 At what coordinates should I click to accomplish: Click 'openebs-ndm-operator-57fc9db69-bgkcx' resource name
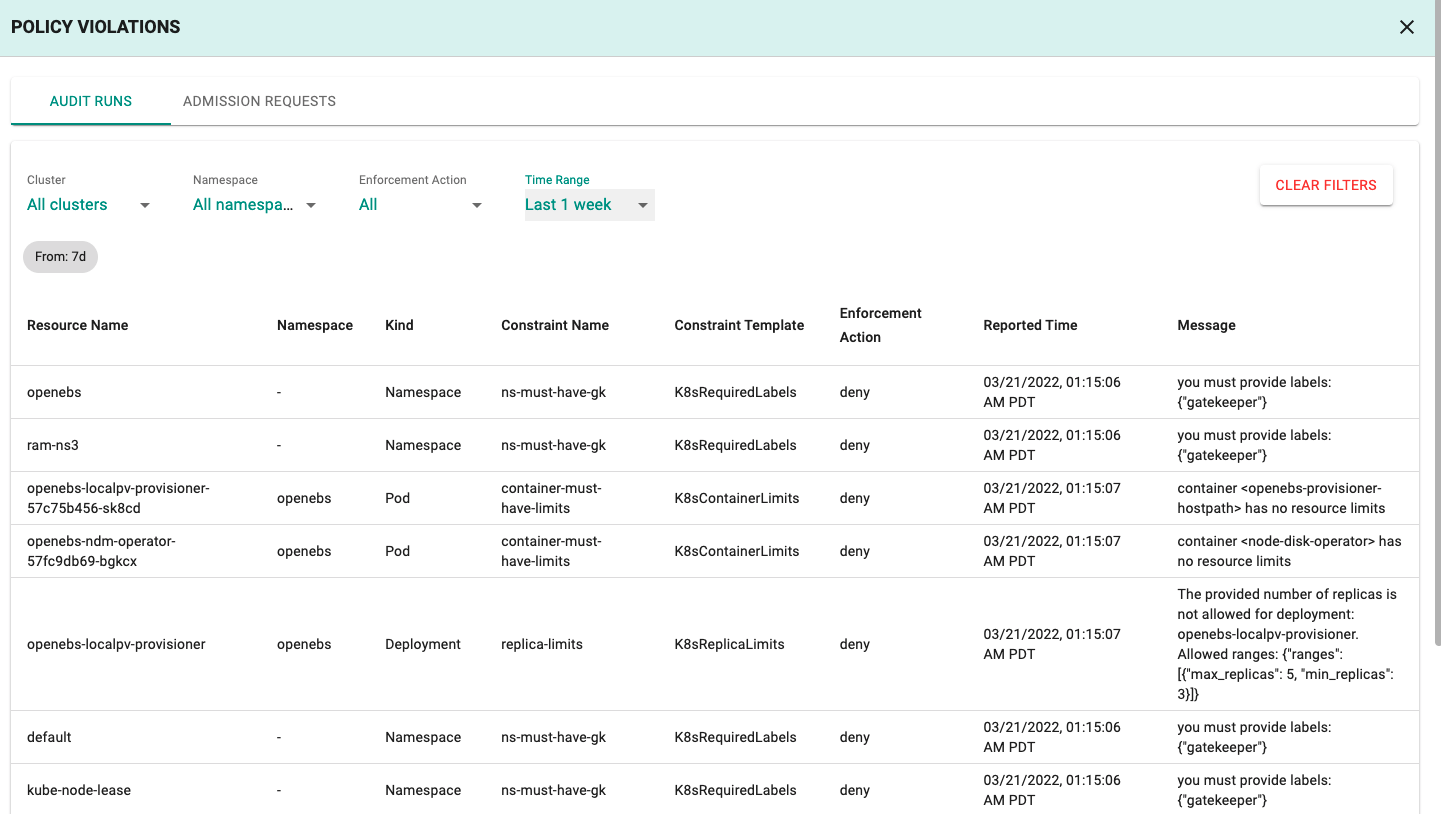click(101, 551)
